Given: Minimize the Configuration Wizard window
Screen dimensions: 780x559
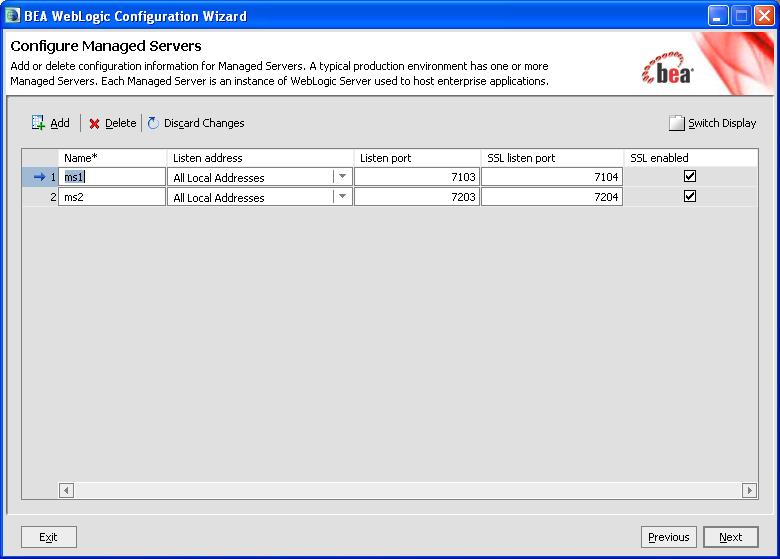Looking at the screenshot, I should pyautogui.click(x=718, y=16).
